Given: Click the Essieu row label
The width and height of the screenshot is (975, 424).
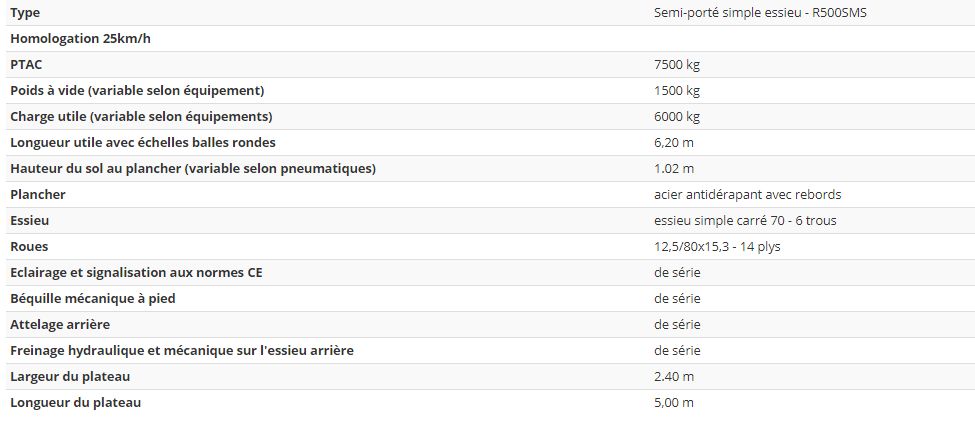Looking at the screenshot, I should point(29,221).
